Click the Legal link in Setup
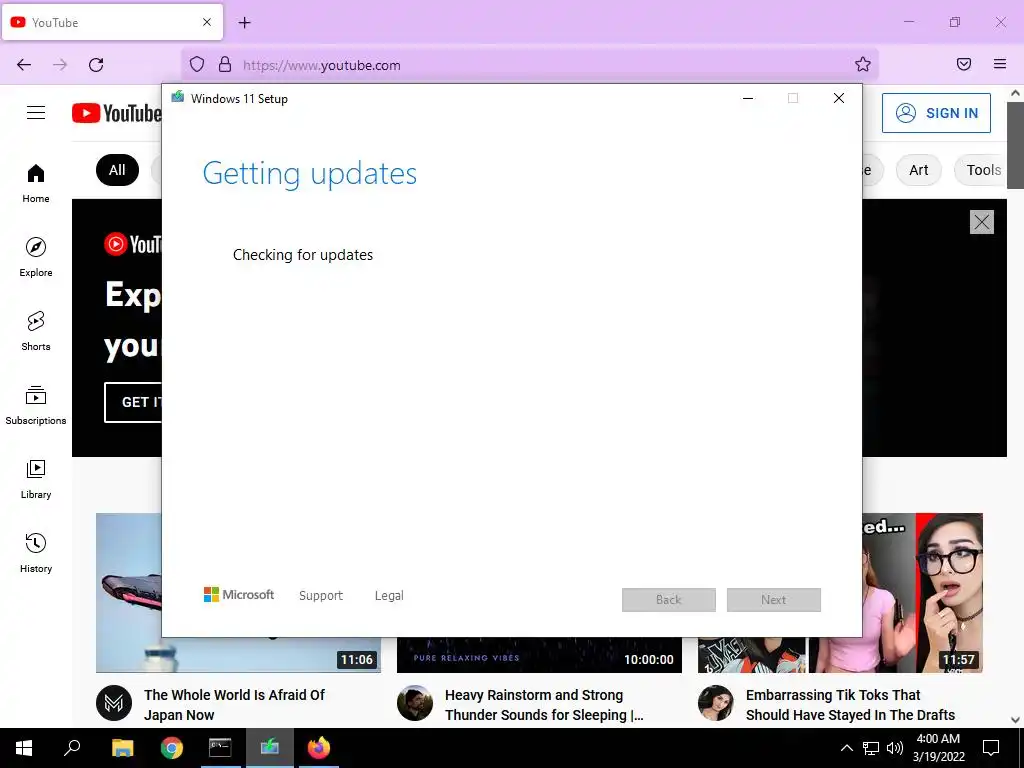Image resolution: width=1024 pixels, height=768 pixels. [389, 596]
